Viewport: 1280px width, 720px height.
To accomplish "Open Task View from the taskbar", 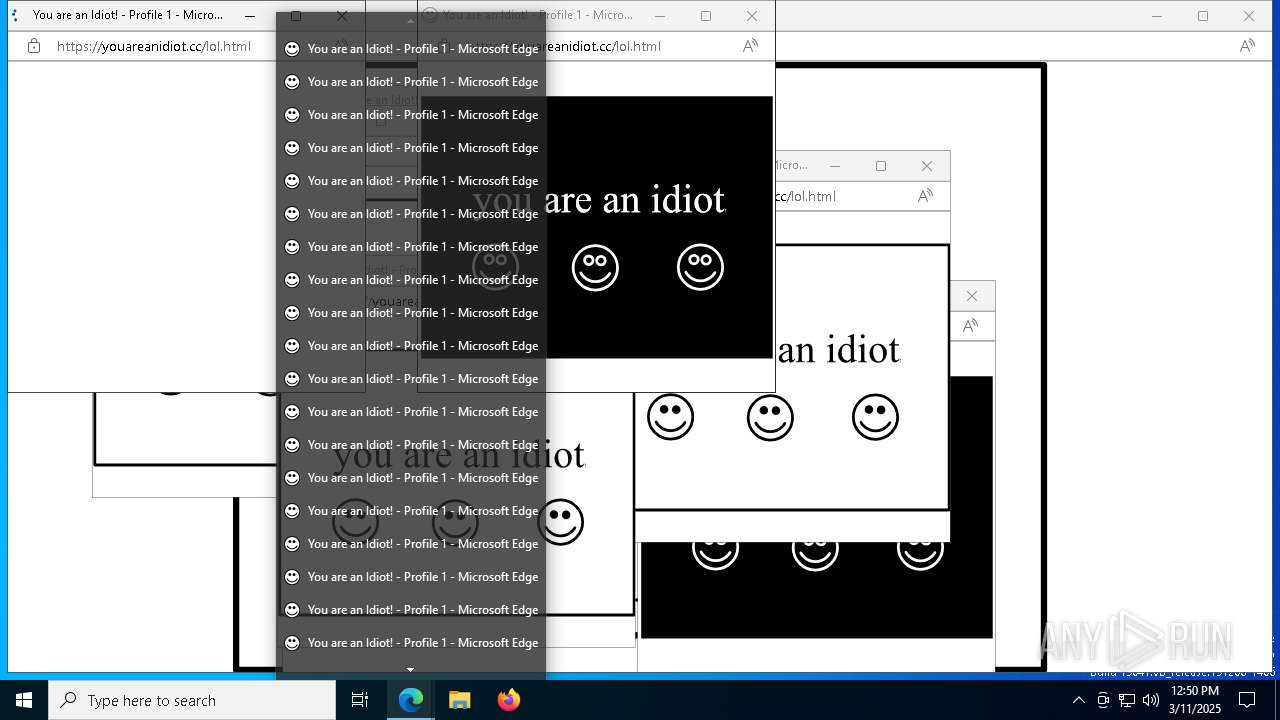I will (360, 700).
